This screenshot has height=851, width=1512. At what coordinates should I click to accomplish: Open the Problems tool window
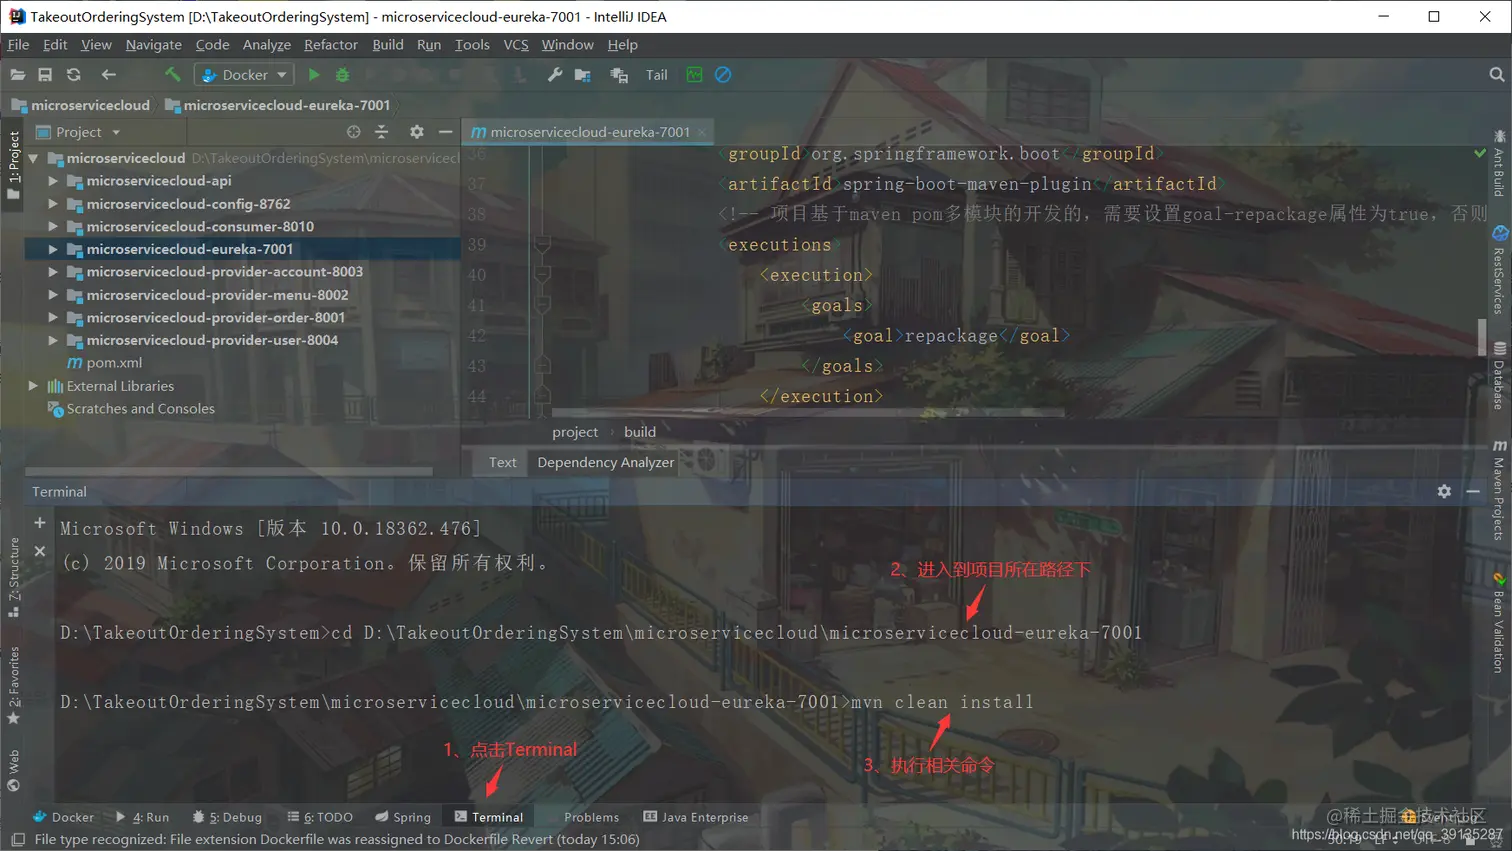[x=591, y=817]
